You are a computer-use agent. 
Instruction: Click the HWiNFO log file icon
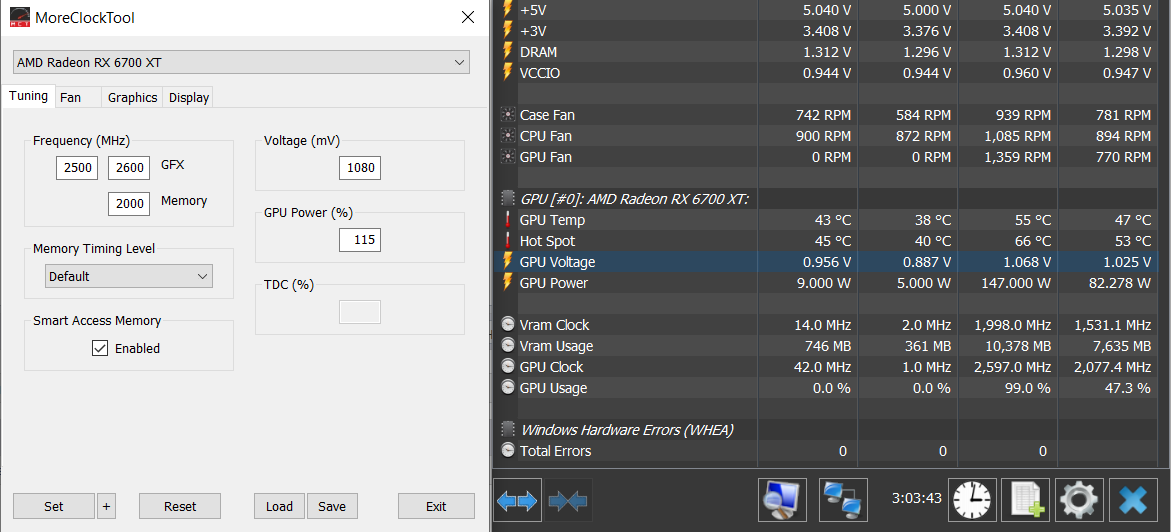1025,500
